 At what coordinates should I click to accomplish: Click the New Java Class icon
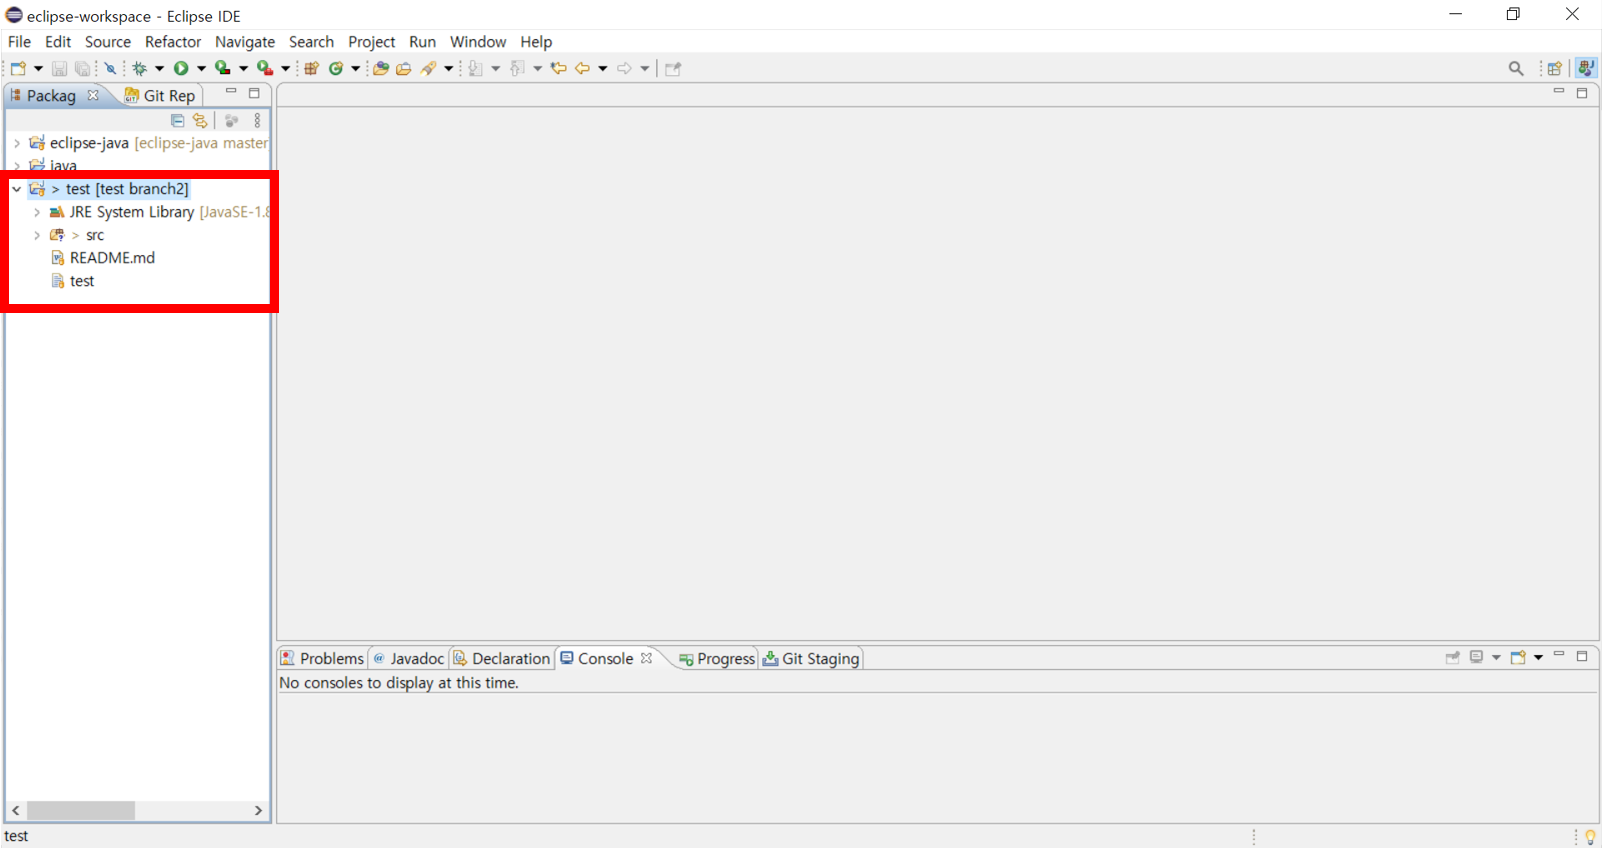[x=336, y=68]
